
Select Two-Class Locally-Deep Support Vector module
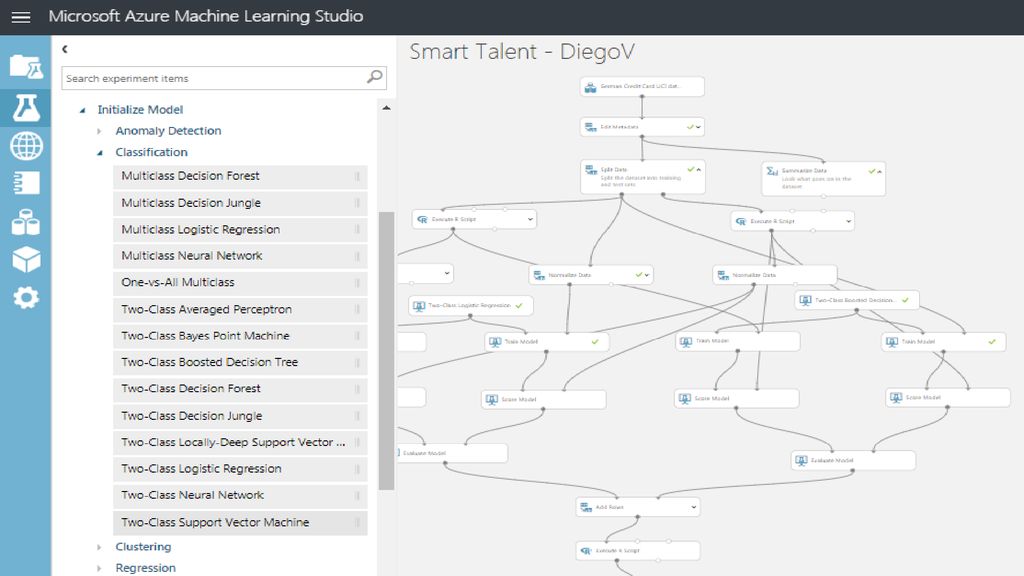(x=240, y=443)
